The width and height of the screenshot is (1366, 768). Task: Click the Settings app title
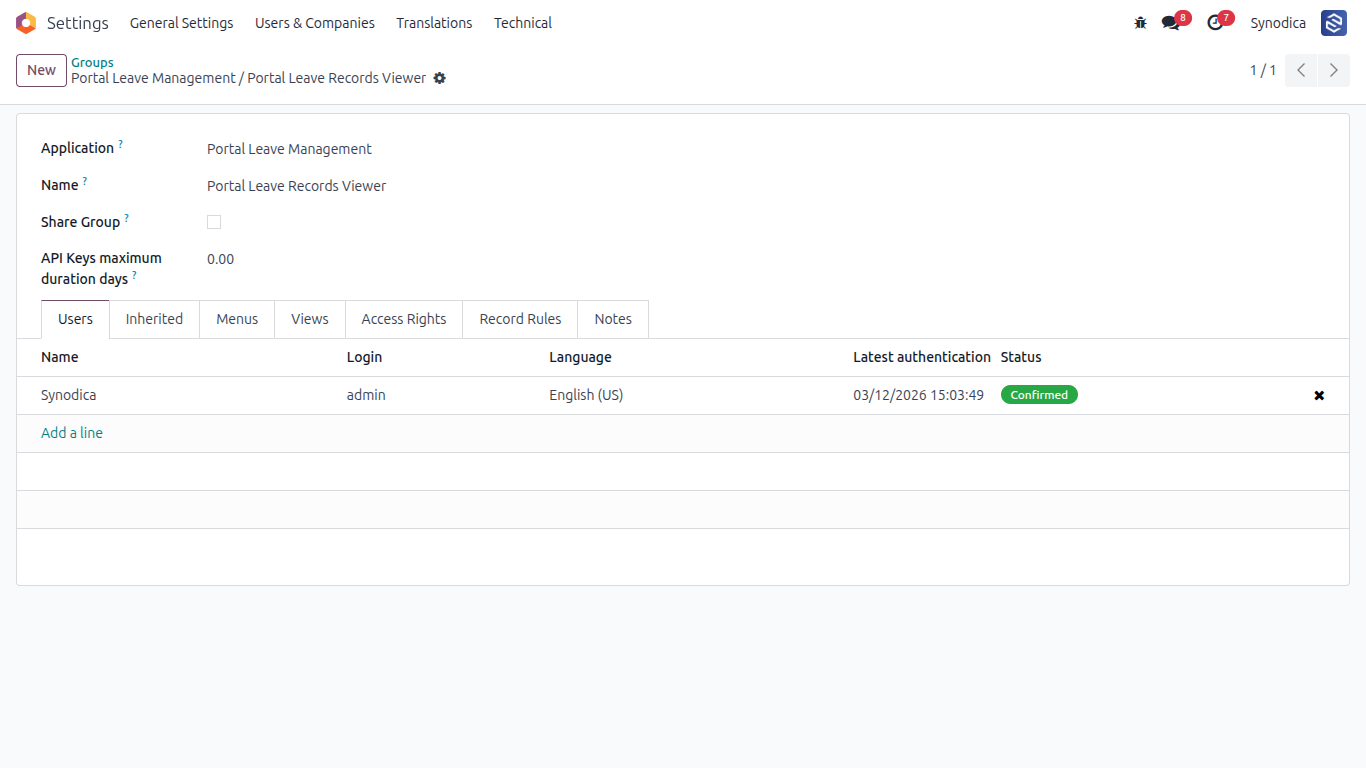78,23
